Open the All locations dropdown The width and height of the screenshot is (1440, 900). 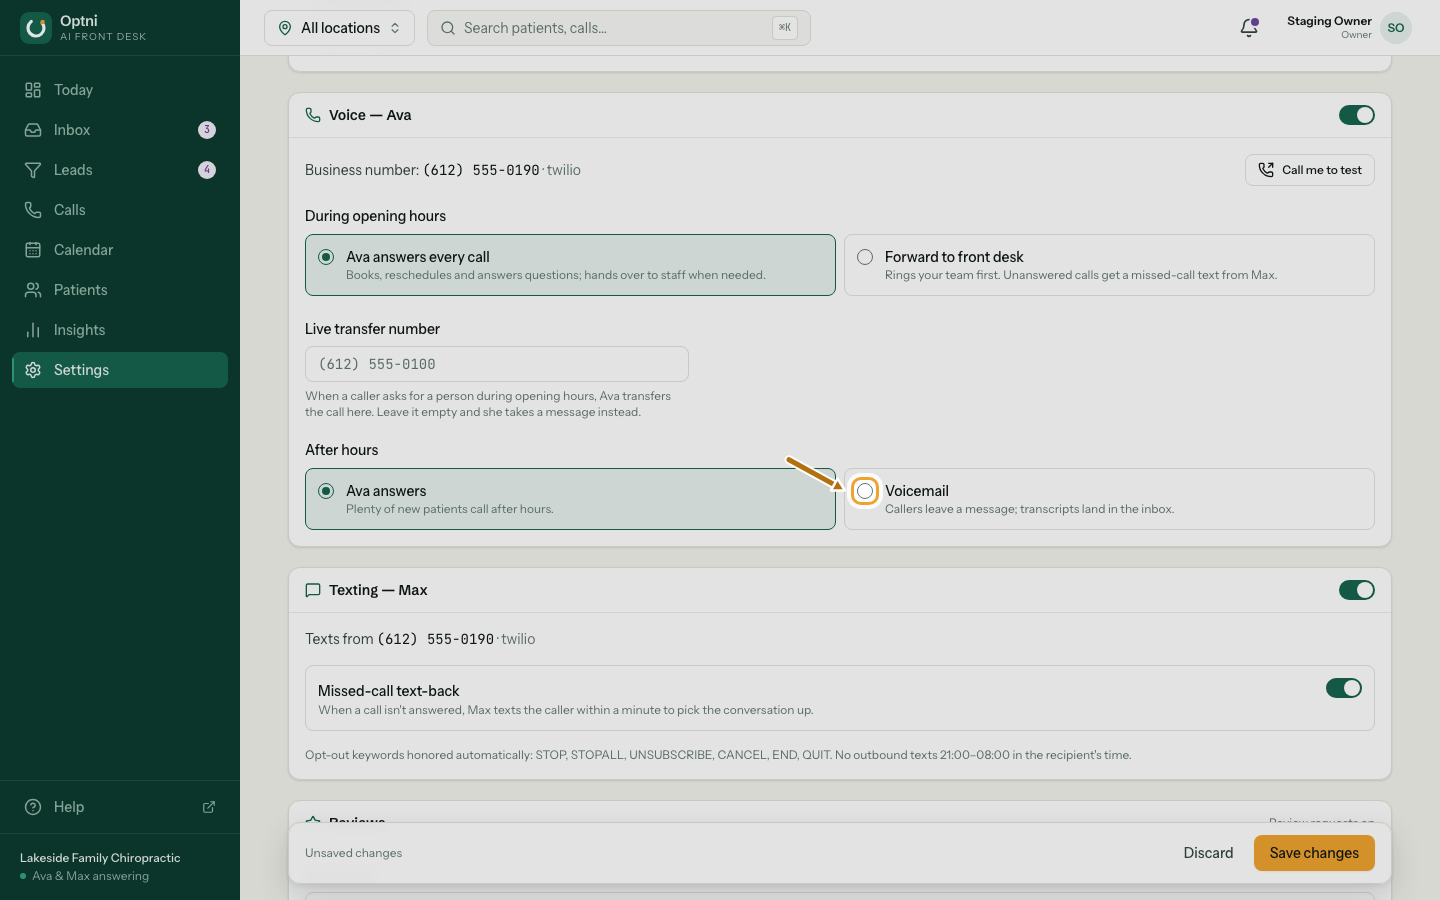tap(339, 28)
